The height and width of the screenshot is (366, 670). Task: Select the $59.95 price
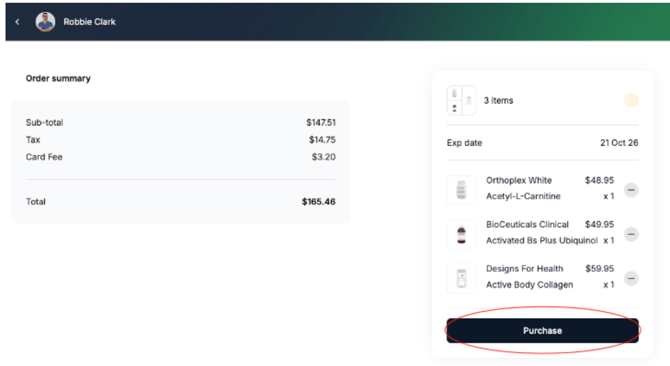599,269
